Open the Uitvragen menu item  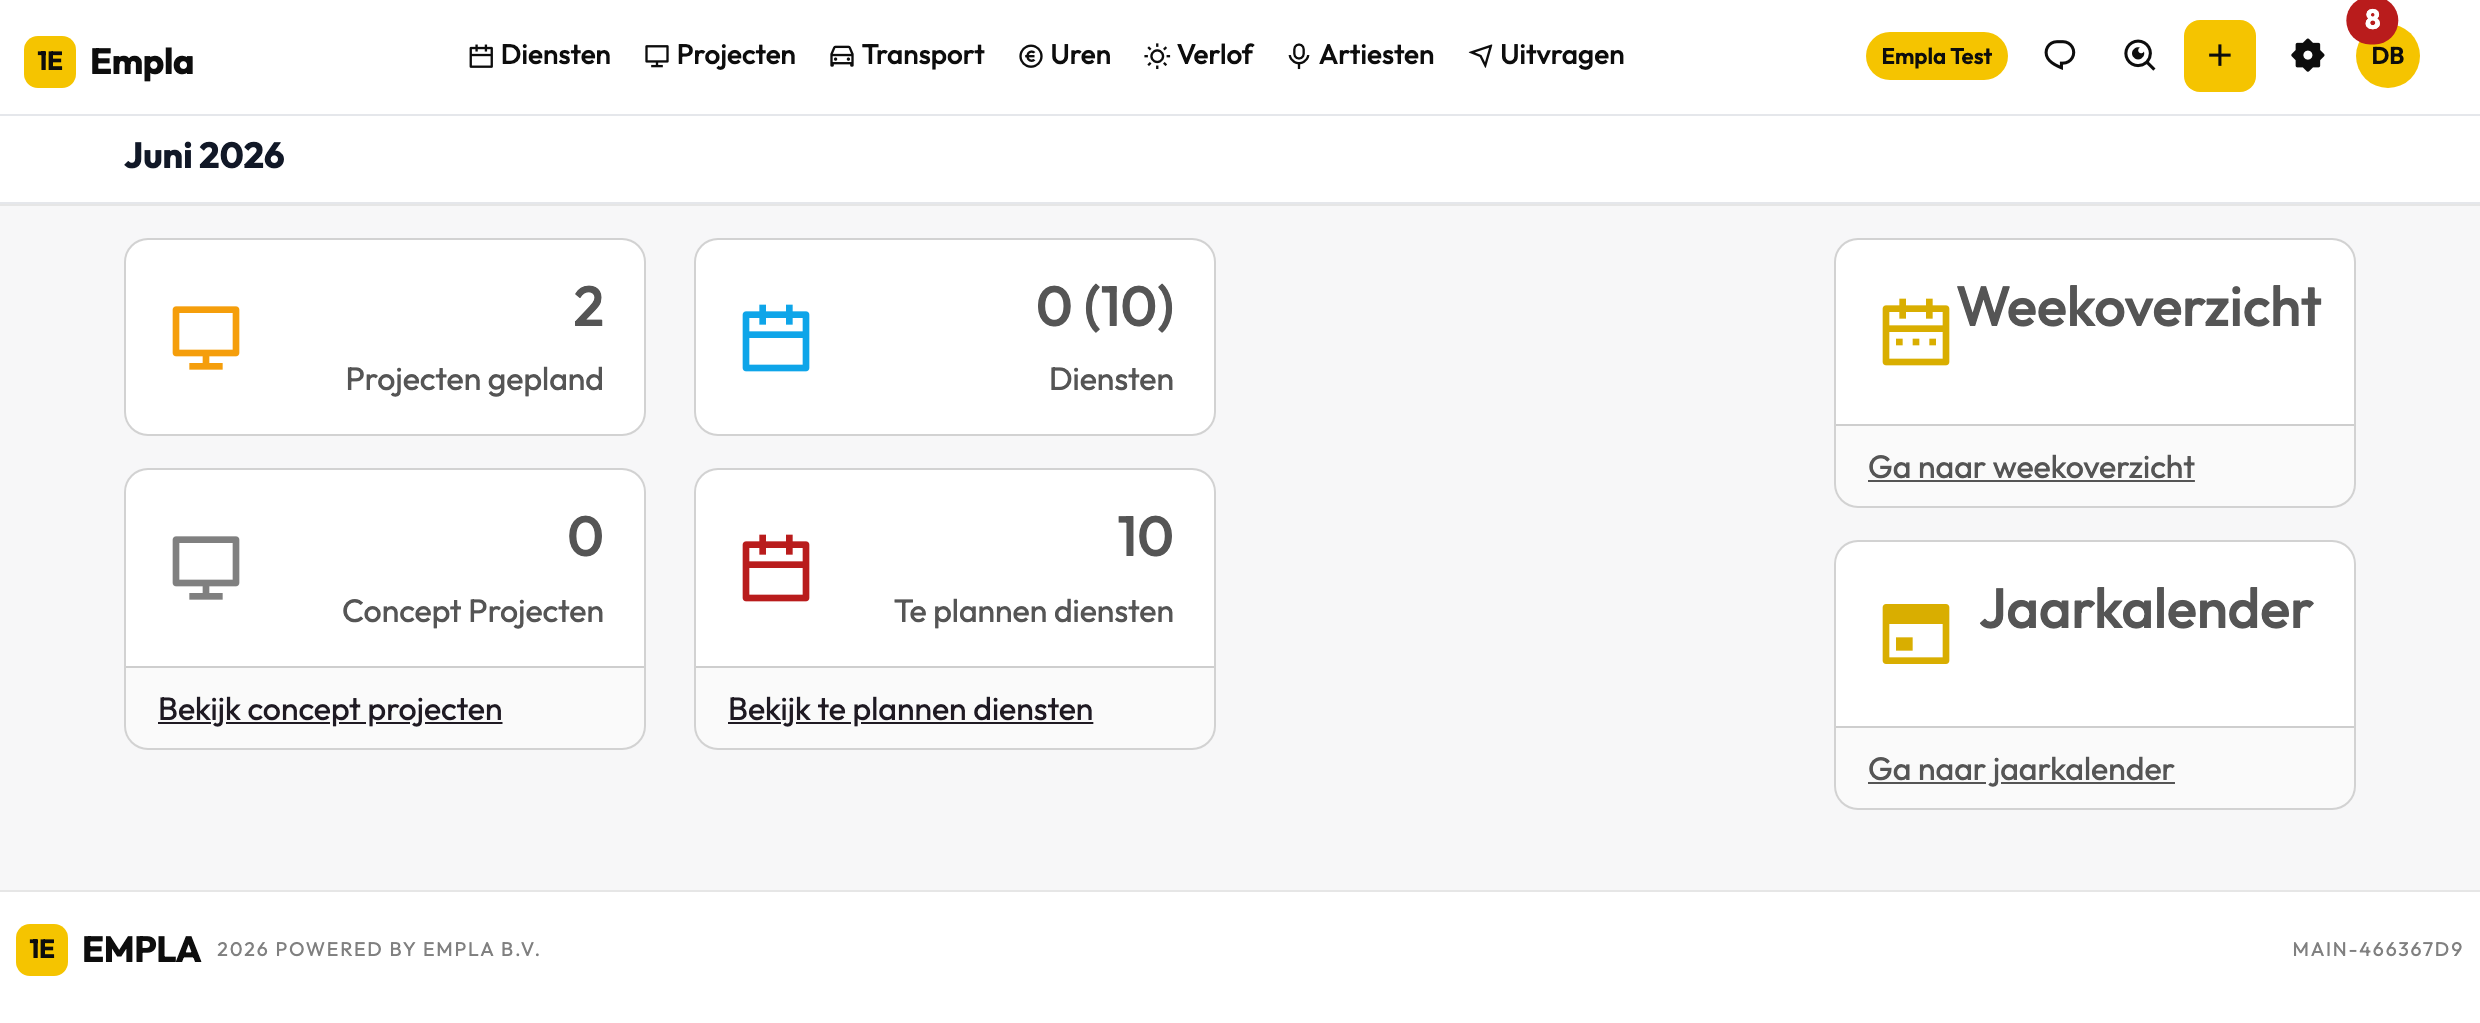(x=1546, y=55)
